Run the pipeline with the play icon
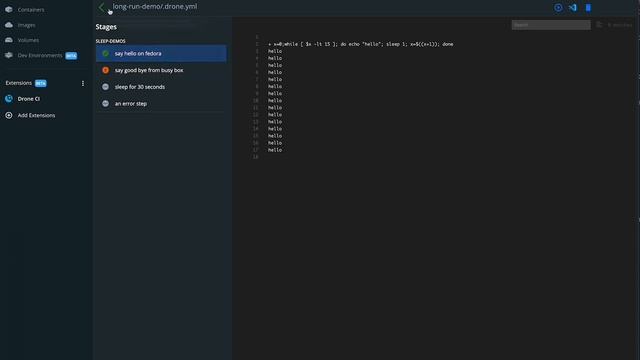 point(558,8)
